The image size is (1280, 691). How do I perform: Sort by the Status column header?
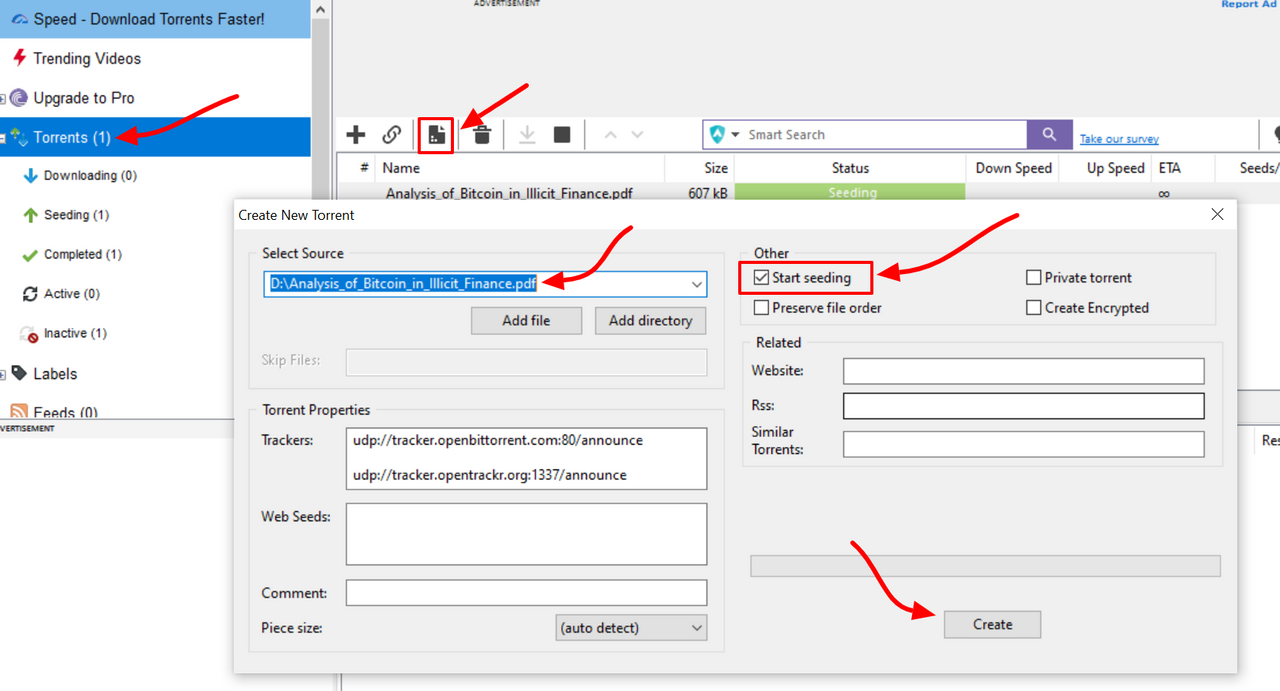(850, 168)
